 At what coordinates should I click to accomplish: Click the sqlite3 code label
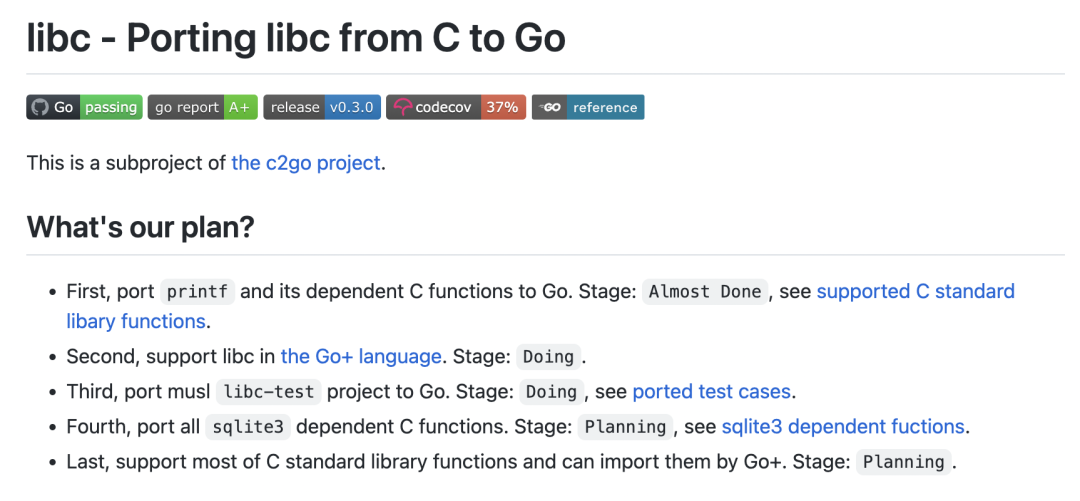coord(248,427)
